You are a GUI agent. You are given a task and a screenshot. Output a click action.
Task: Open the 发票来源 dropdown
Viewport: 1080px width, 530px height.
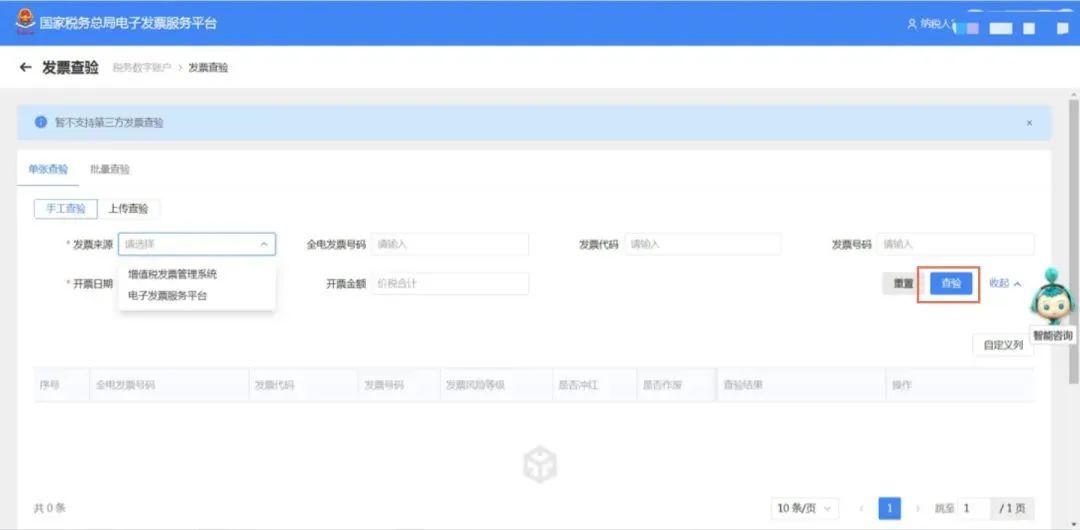(x=196, y=244)
